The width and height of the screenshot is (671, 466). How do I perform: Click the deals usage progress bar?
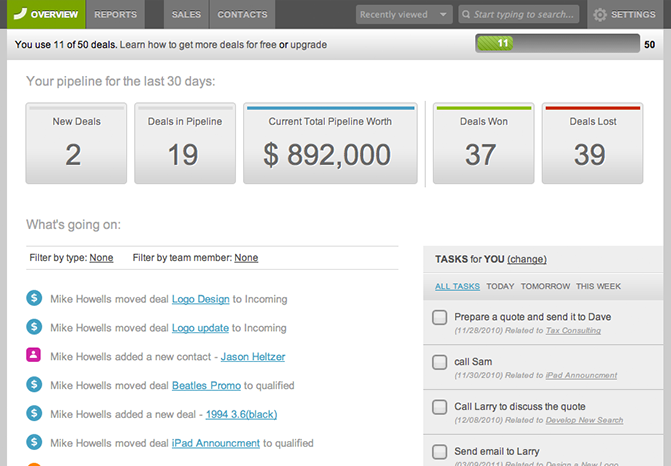[558, 43]
